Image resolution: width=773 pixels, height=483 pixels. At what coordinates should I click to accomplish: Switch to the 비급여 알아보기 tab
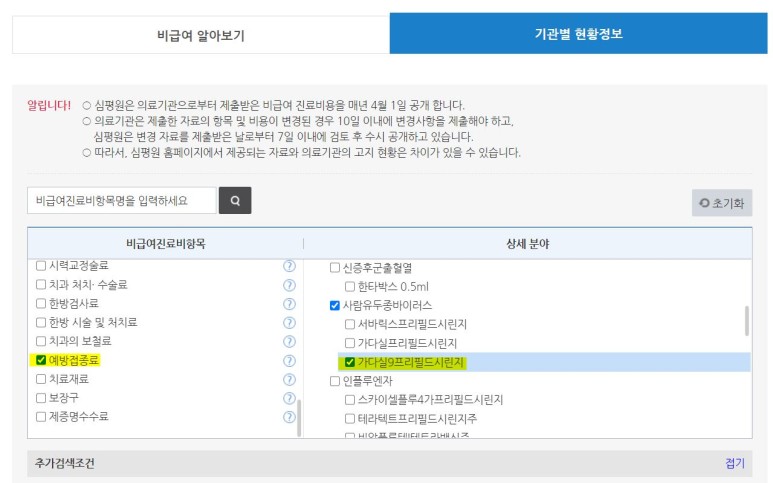pos(201,35)
